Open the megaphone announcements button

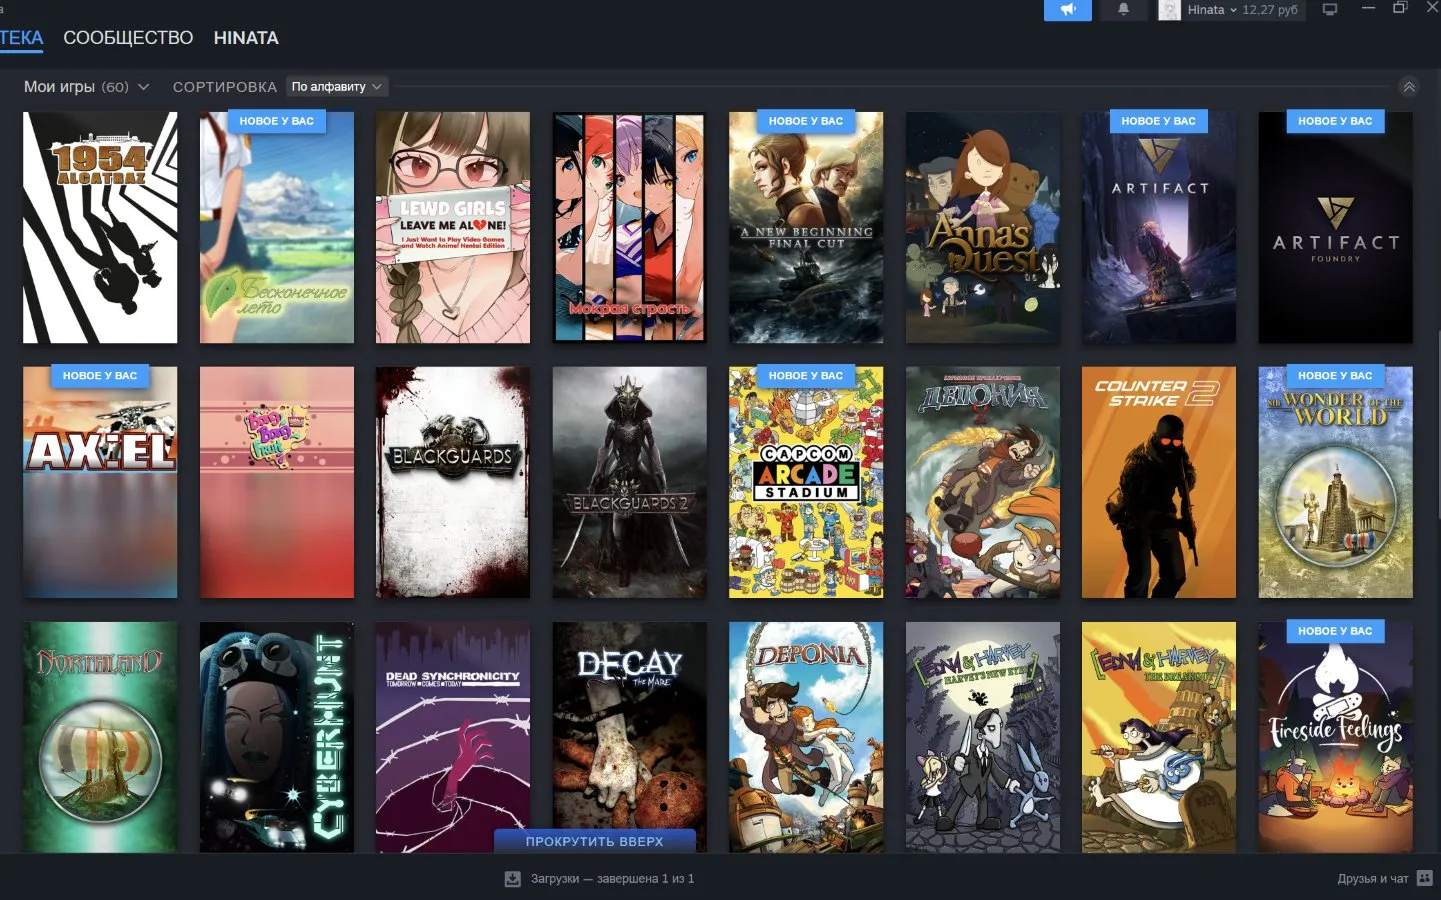[x=1068, y=10]
